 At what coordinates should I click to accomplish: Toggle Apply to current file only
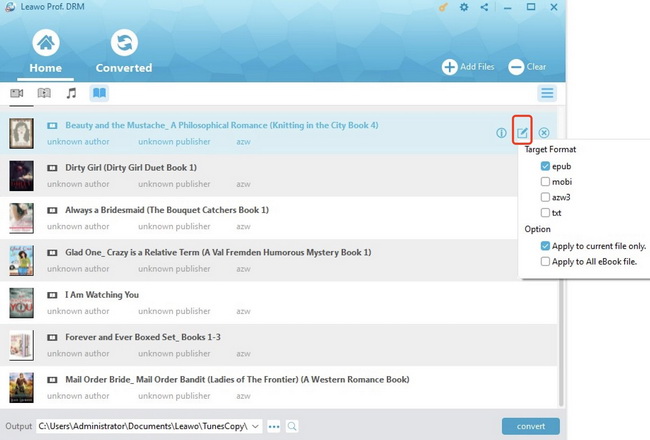(545, 246)
